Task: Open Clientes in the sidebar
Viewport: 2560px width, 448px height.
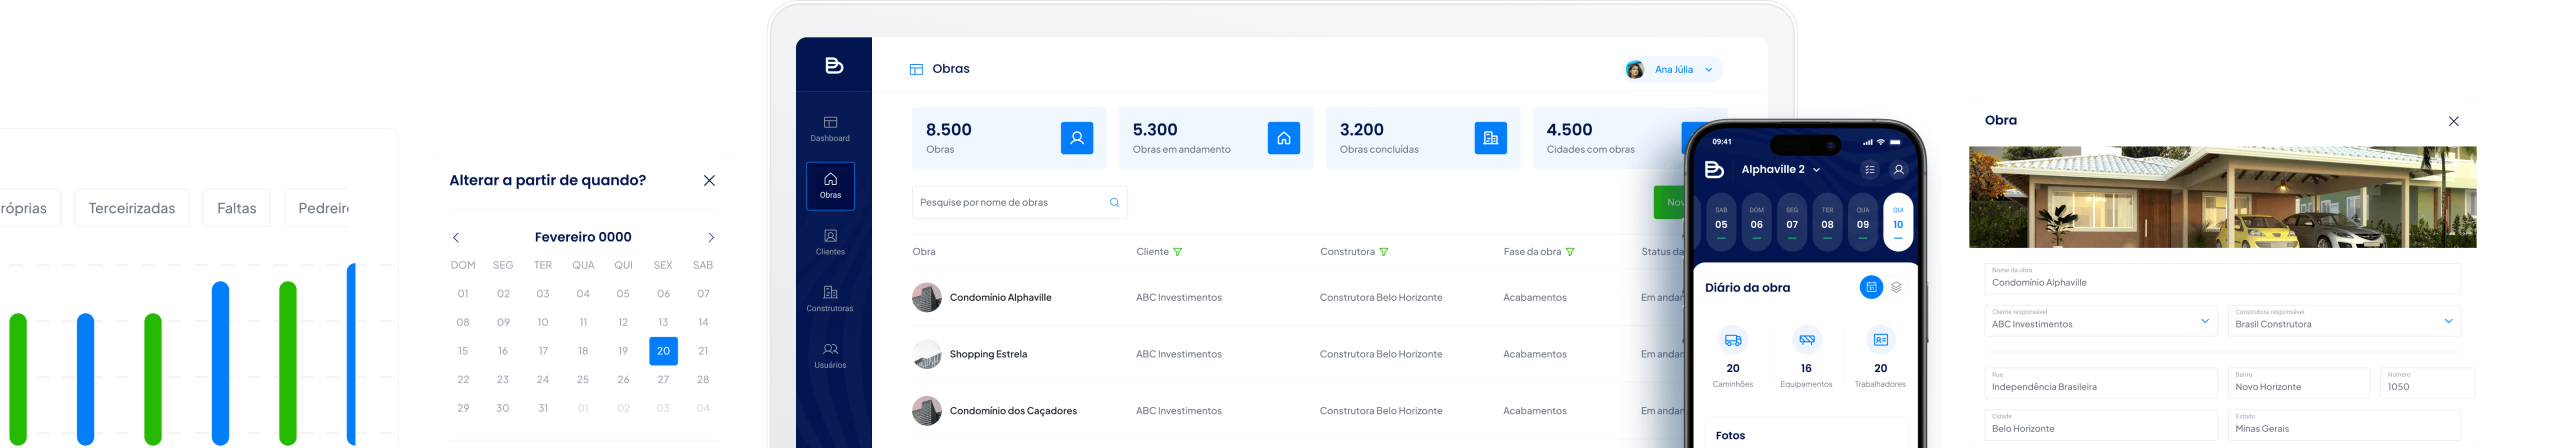Action: [x=830, y=242]
